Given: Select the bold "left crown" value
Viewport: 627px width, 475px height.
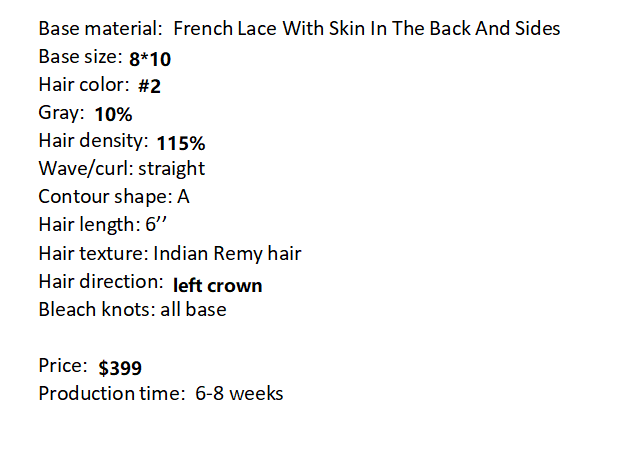Looking at the screenshot, I should point(217,285).
